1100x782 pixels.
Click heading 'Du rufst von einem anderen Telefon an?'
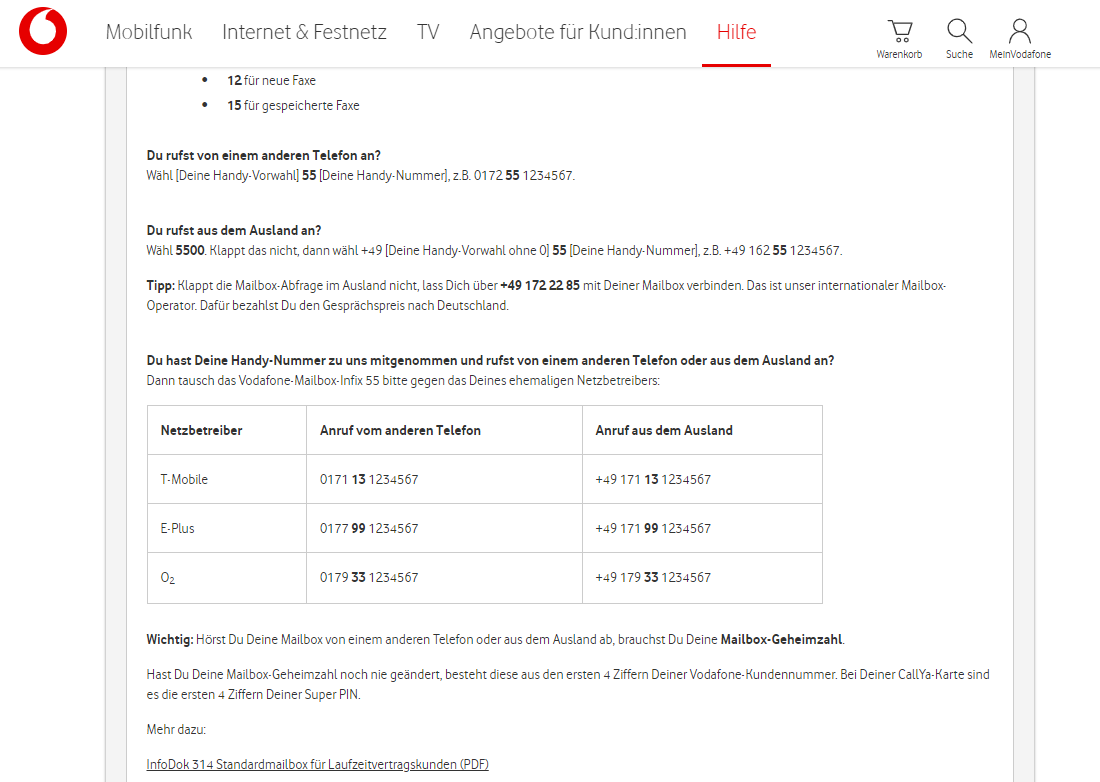pyautogui.click(x=264, y=156)
